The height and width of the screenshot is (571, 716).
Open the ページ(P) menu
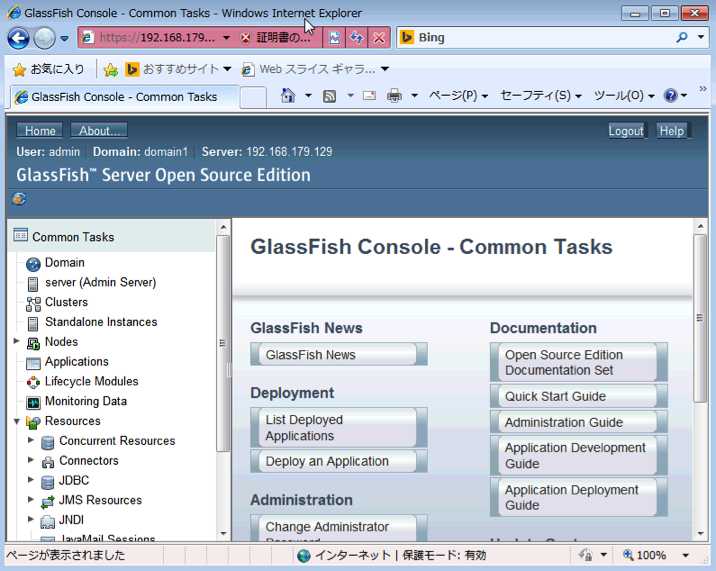coord(458,96)
